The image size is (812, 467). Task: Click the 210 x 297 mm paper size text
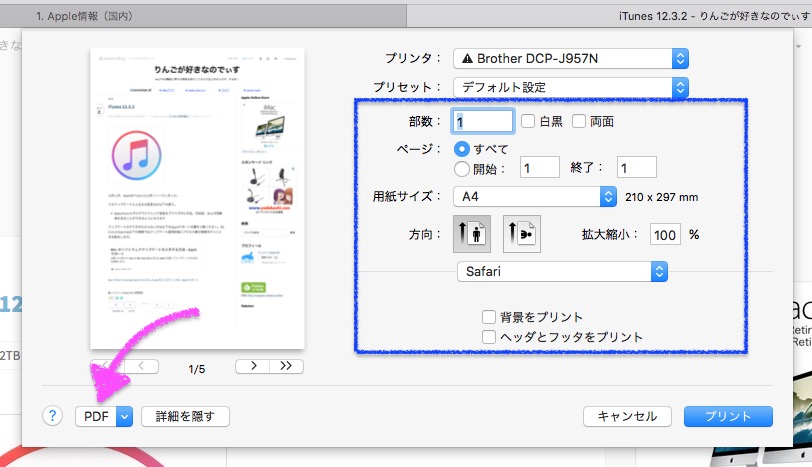point(661,197)
